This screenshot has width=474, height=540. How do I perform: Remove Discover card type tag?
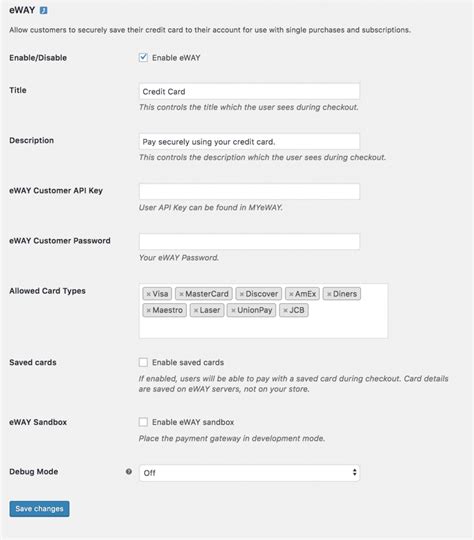click(242, 294)
